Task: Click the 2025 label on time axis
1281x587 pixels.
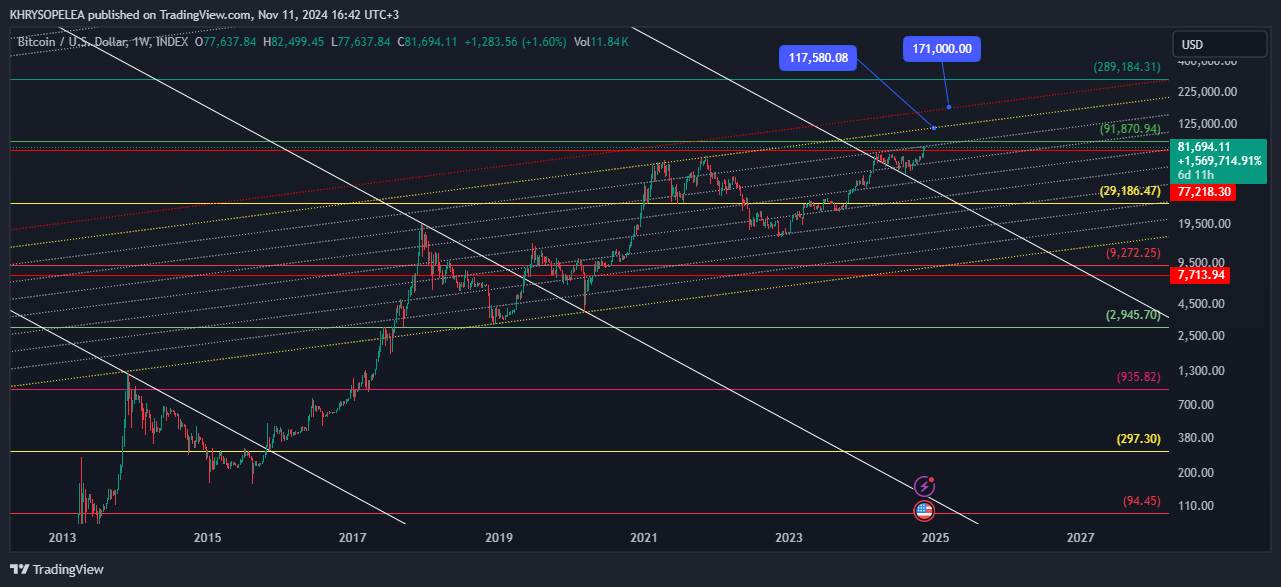Action: click(x=934, y=538)
